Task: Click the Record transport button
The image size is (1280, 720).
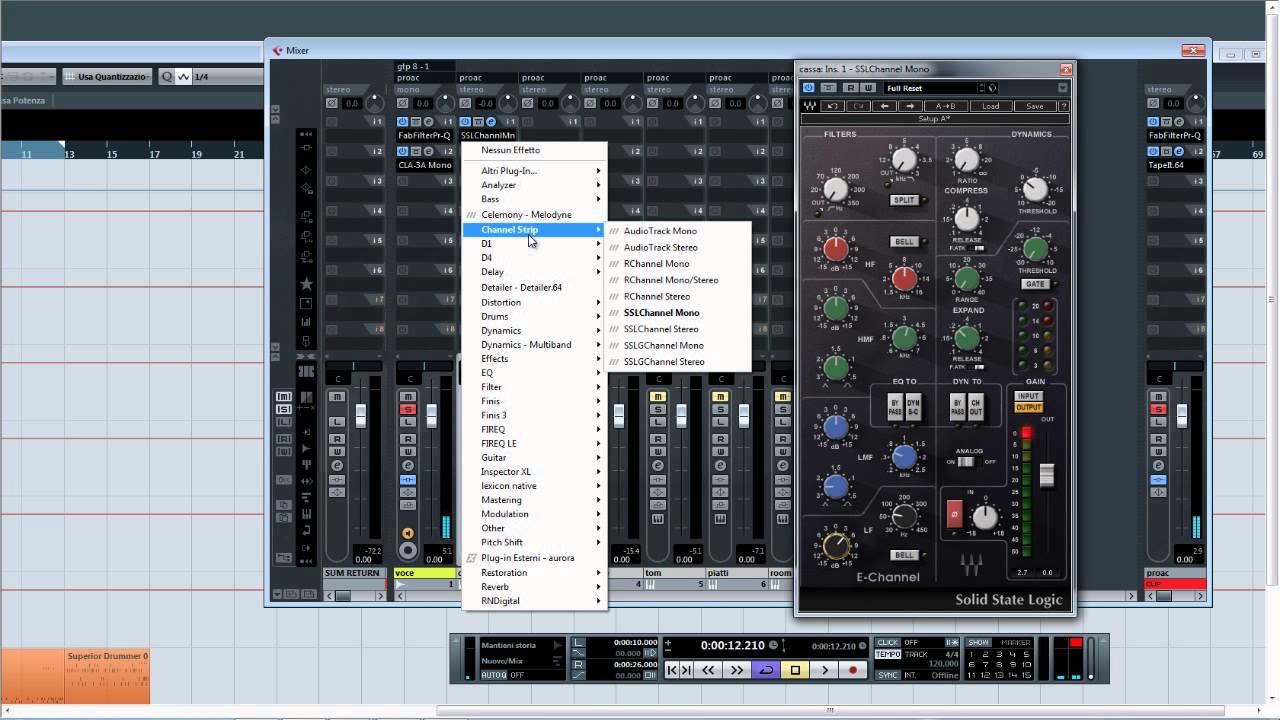Action: click(853, 670)
